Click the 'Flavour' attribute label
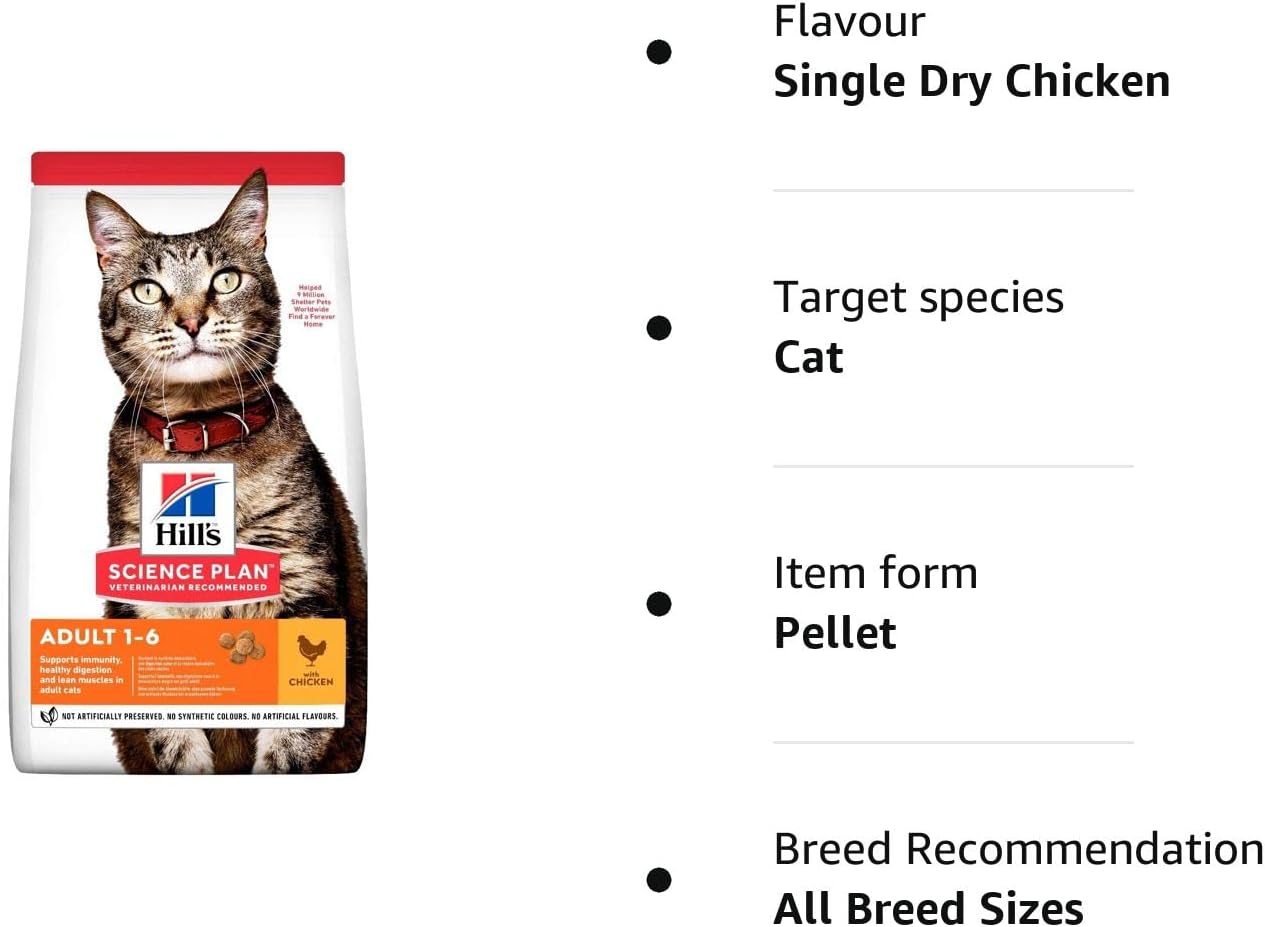The width and height of the screenshot is (1265, 927). (x=849, y=22)
